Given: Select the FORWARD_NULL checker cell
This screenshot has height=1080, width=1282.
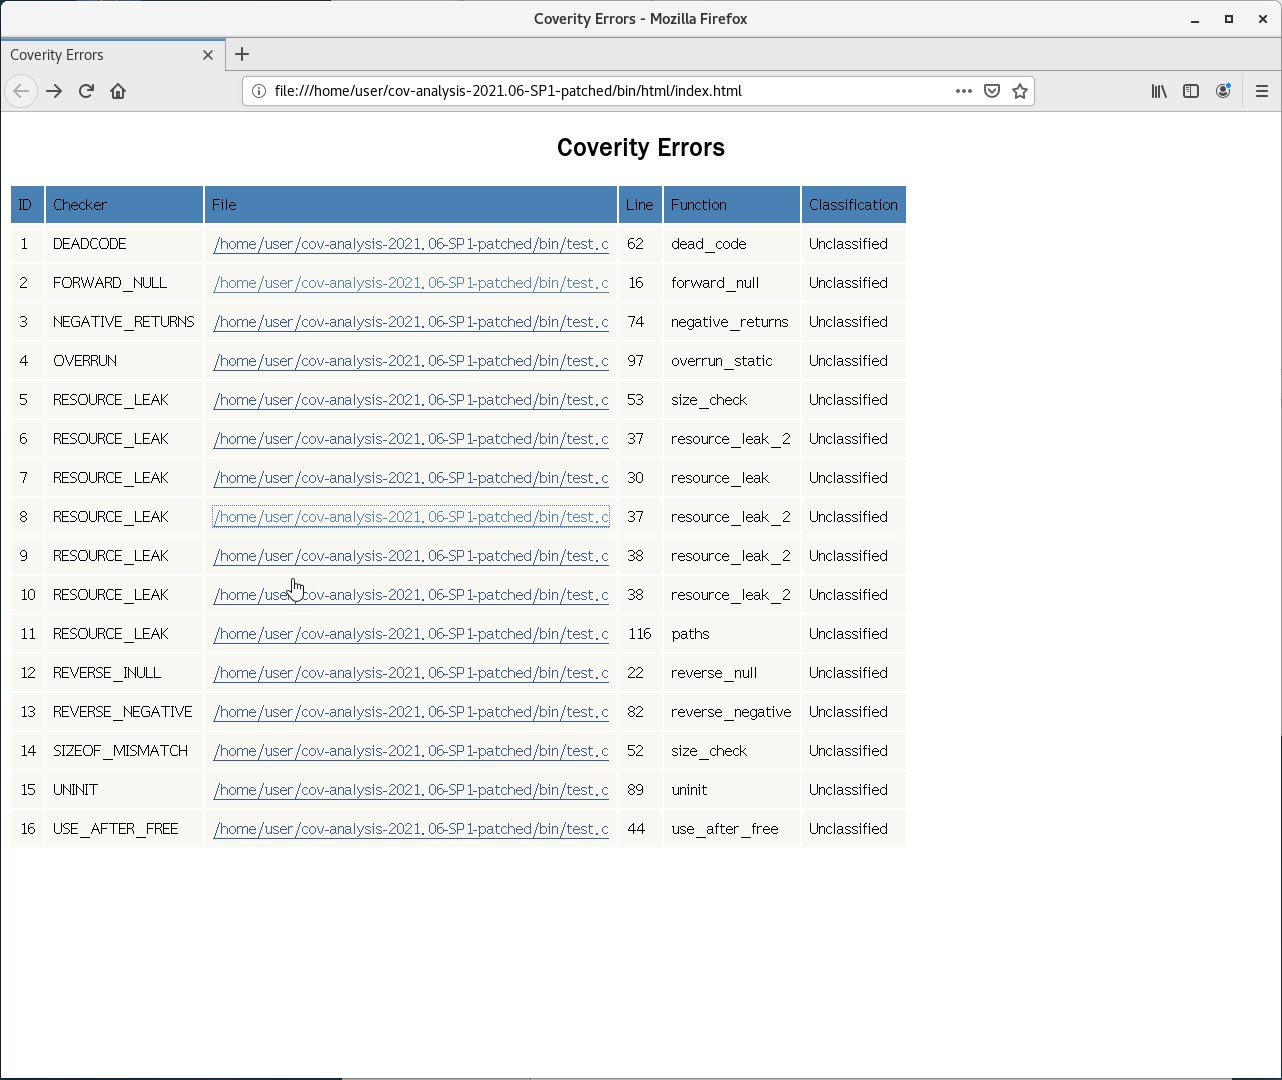Looking at the screenshot, I should [x=124, y=283].
